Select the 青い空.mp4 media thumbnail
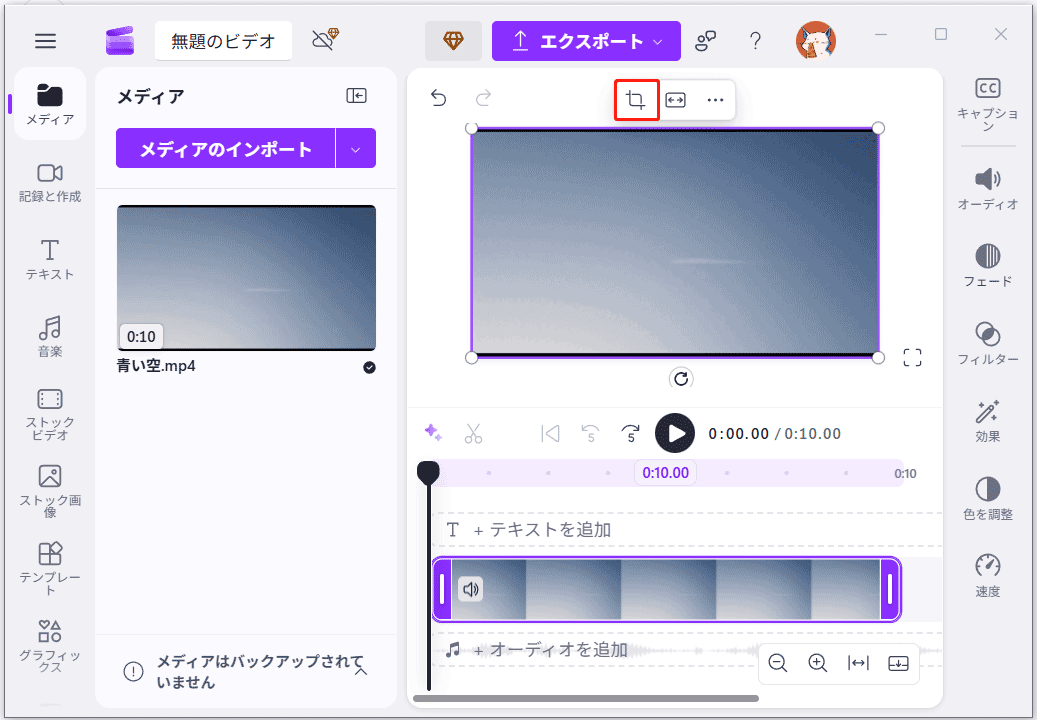The width and height of the screenshot is (1037, 720). tap(245, 278)
